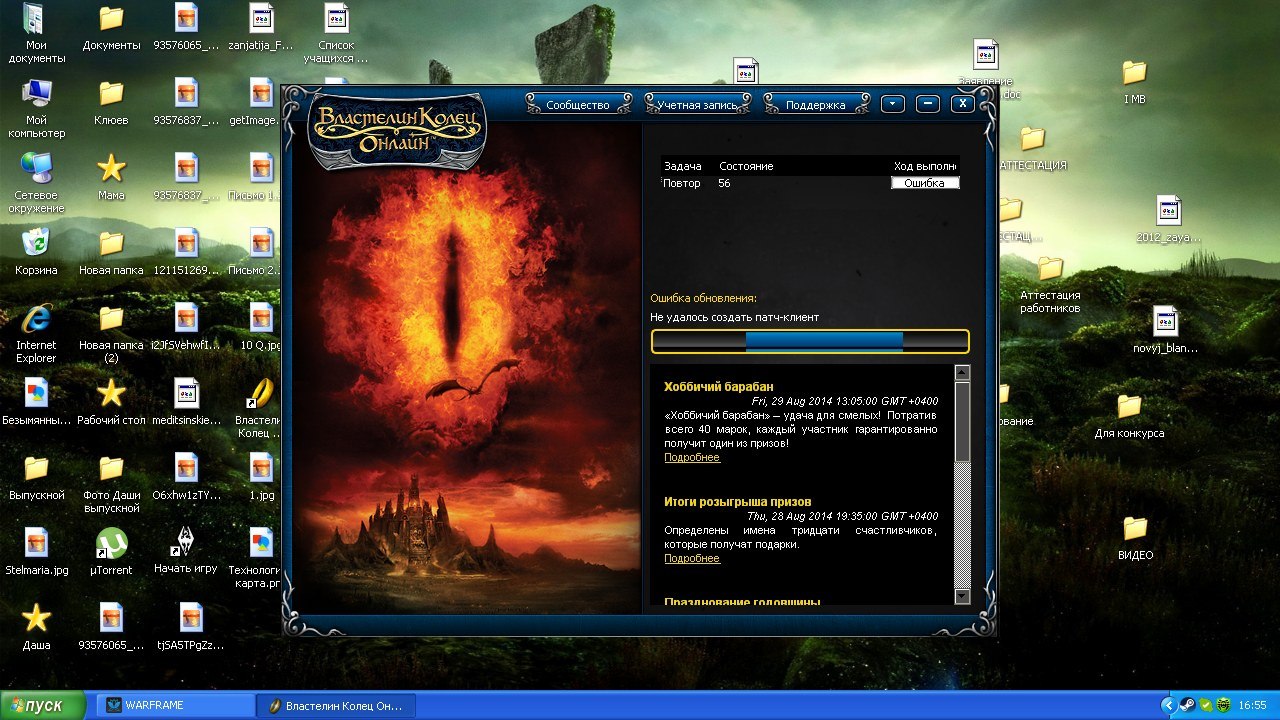Image resolution: width=1280 pixels, height=720 pixels.
Task: Open Фото Даши выпускной folder
Action: 111,483
